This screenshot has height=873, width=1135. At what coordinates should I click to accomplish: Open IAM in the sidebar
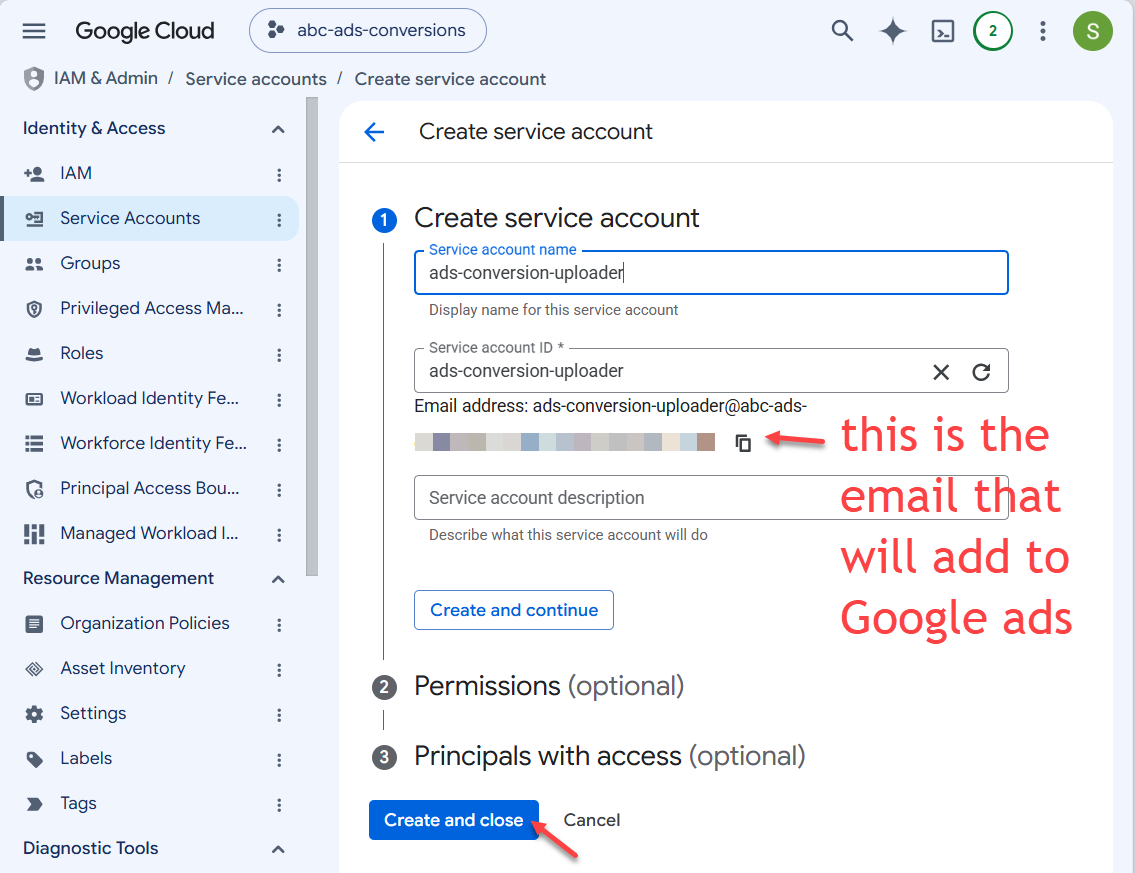coord(76,174)
